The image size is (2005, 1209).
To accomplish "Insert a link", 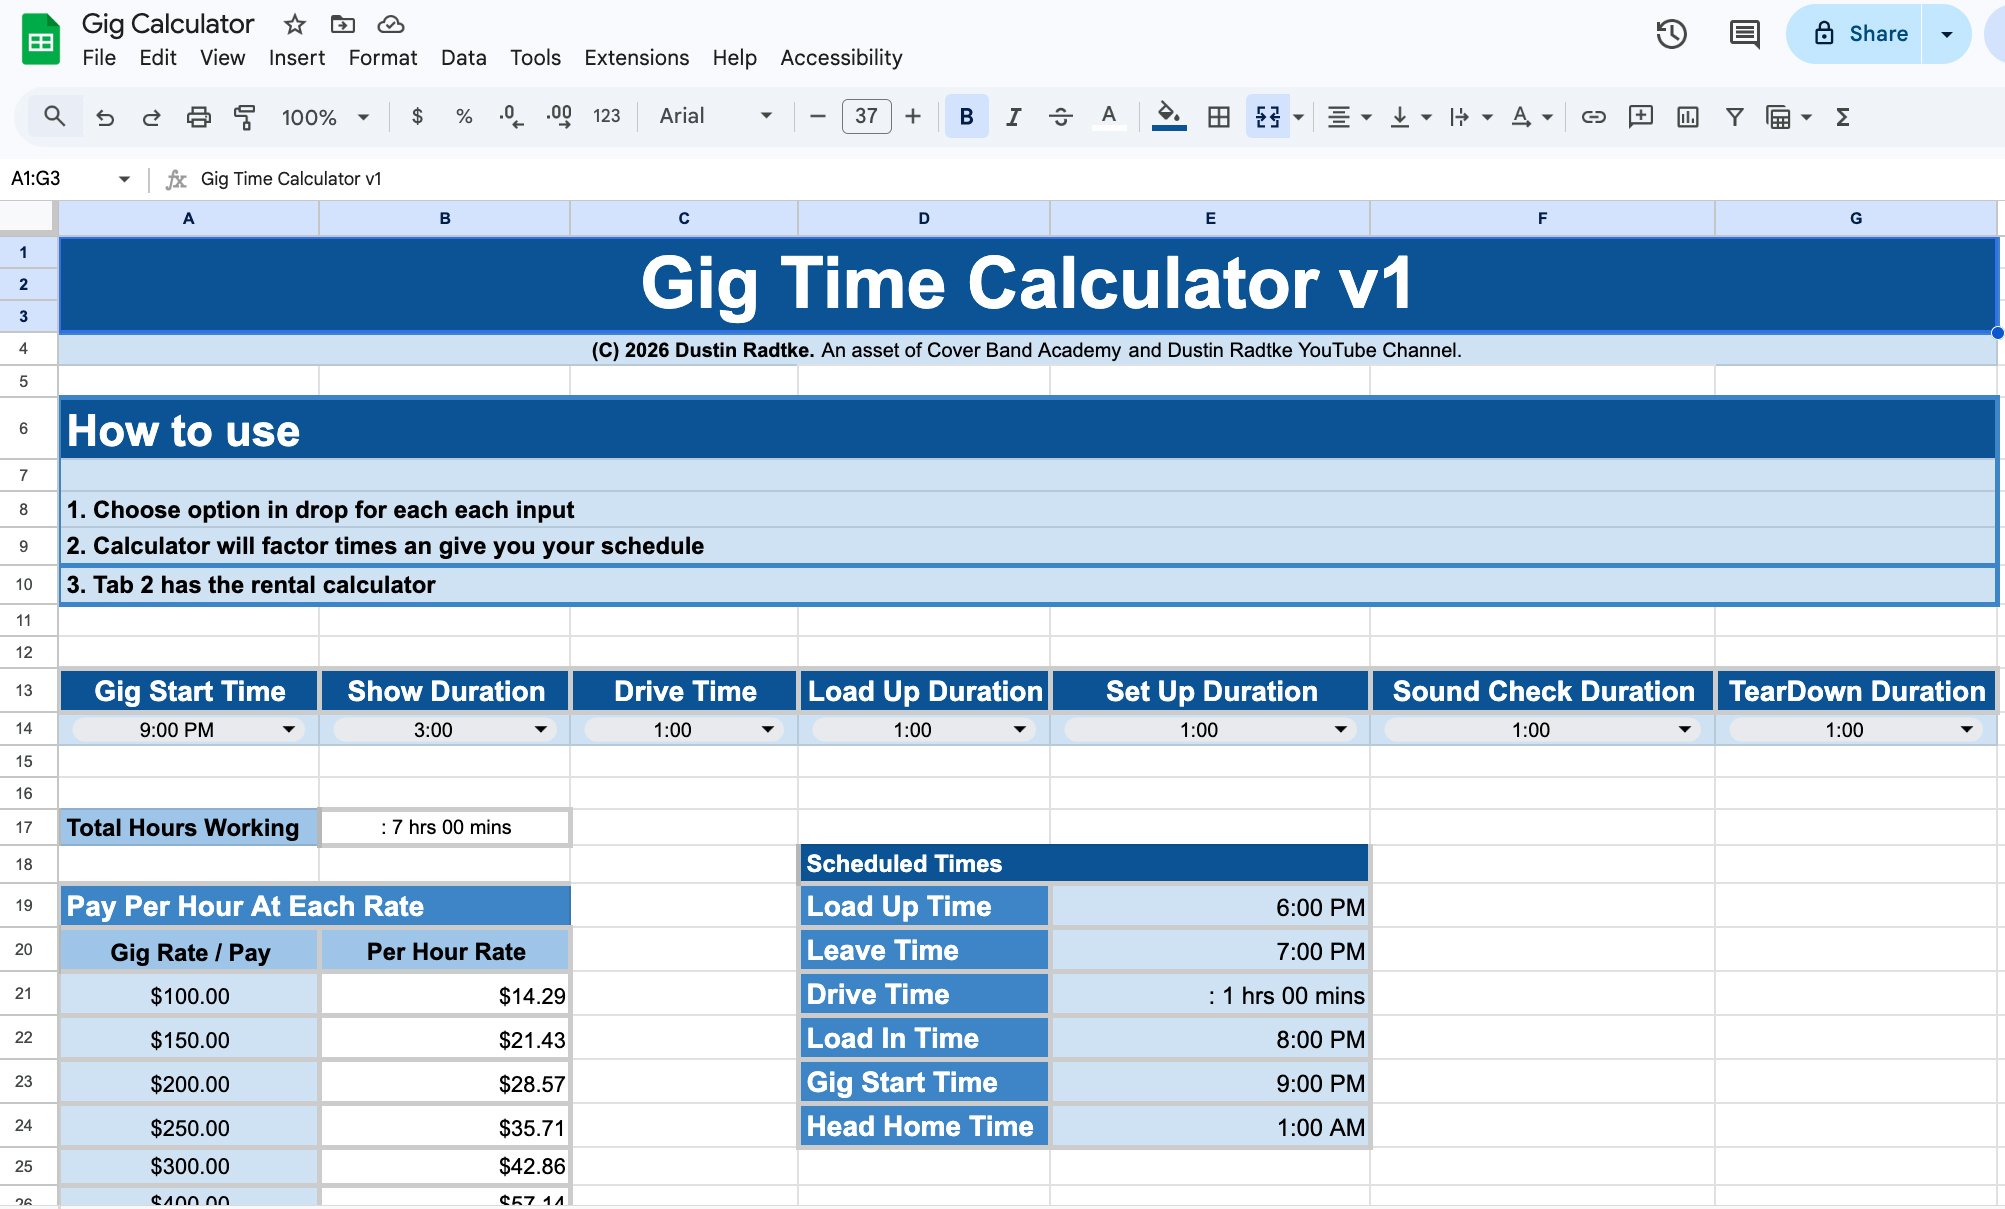I will tap(1593, 117).
